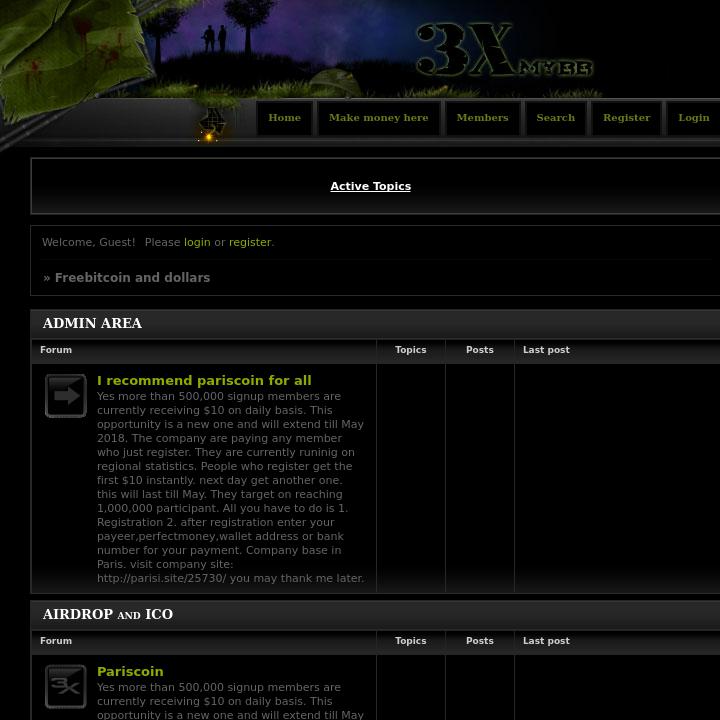The width and height of the screenshot is (720, 720).
Task: Open forum 'I recommend pariscoin for all'
Action: click(204, 380)
